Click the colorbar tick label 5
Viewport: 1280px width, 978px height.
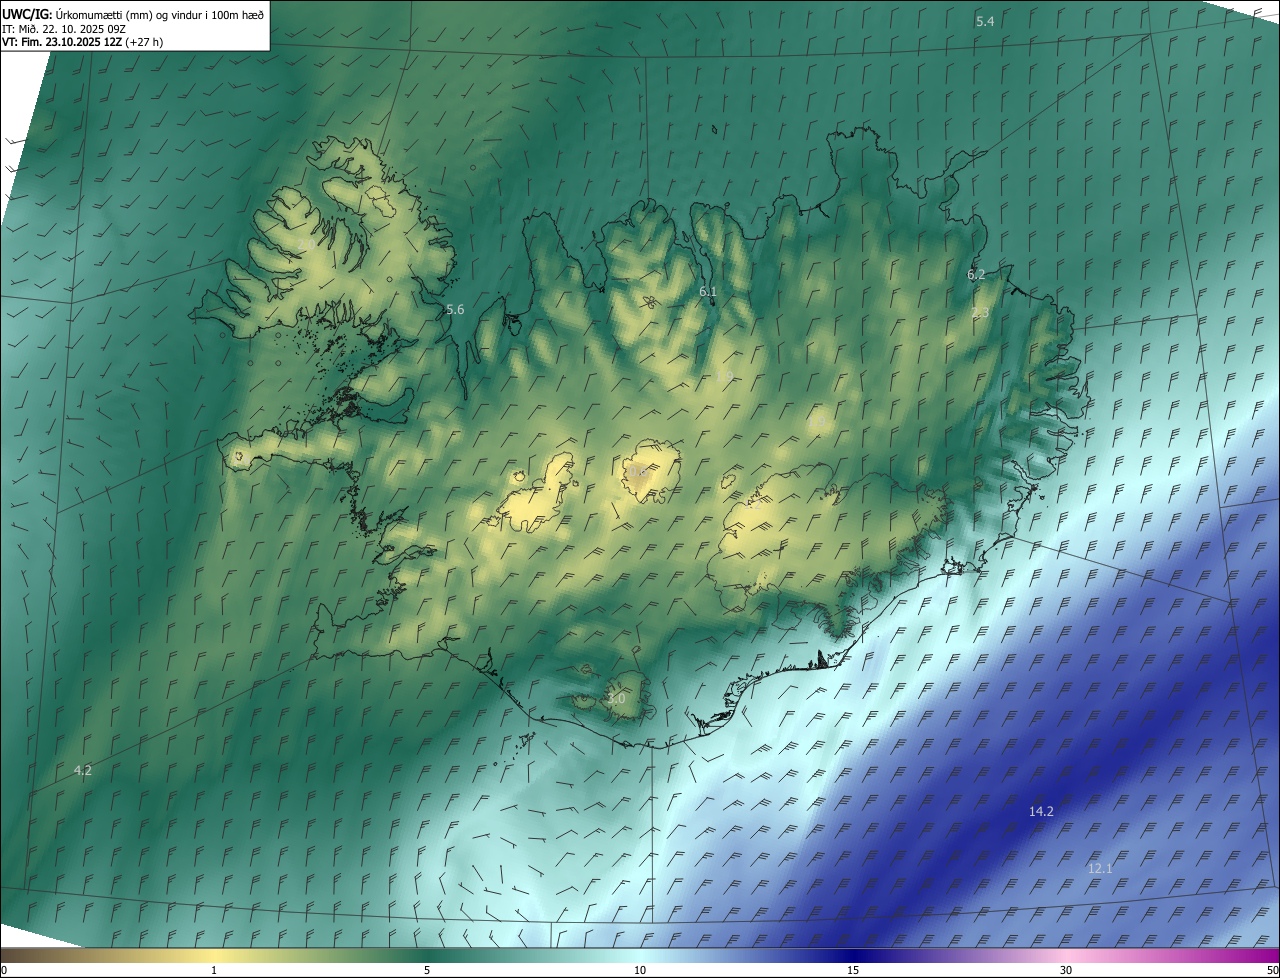[x=427, y=970]
